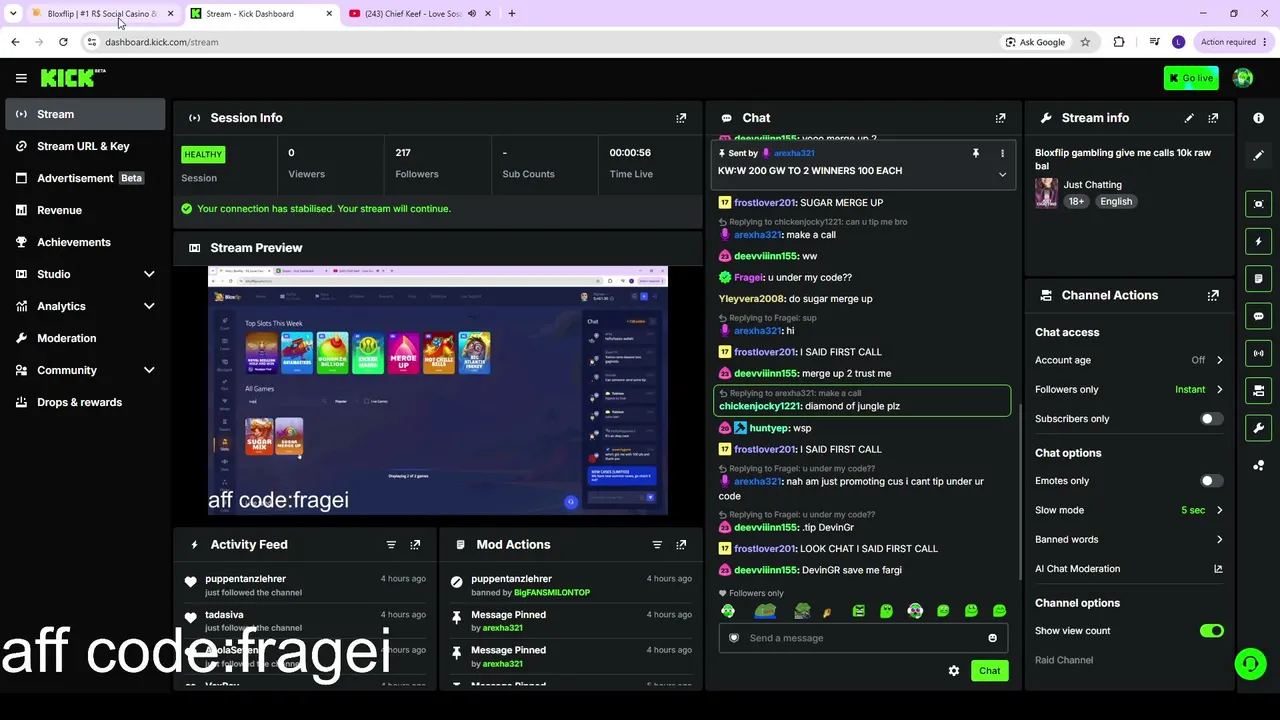Open Followers only duration chevron
Image resolution: width=1280 pixels, height=720 pixels.
tap(1219, 390)
